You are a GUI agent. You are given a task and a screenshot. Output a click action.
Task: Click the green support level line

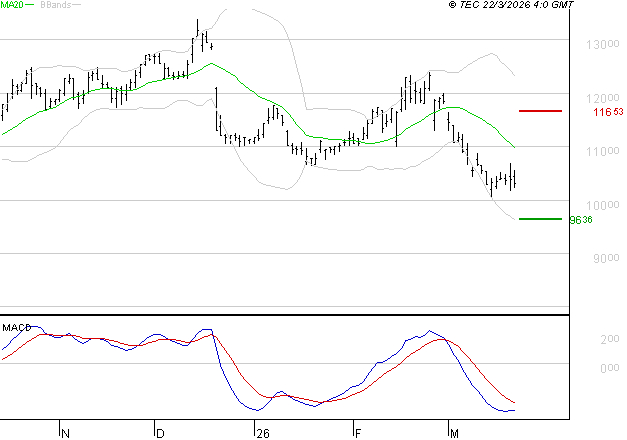click(540, 219)
